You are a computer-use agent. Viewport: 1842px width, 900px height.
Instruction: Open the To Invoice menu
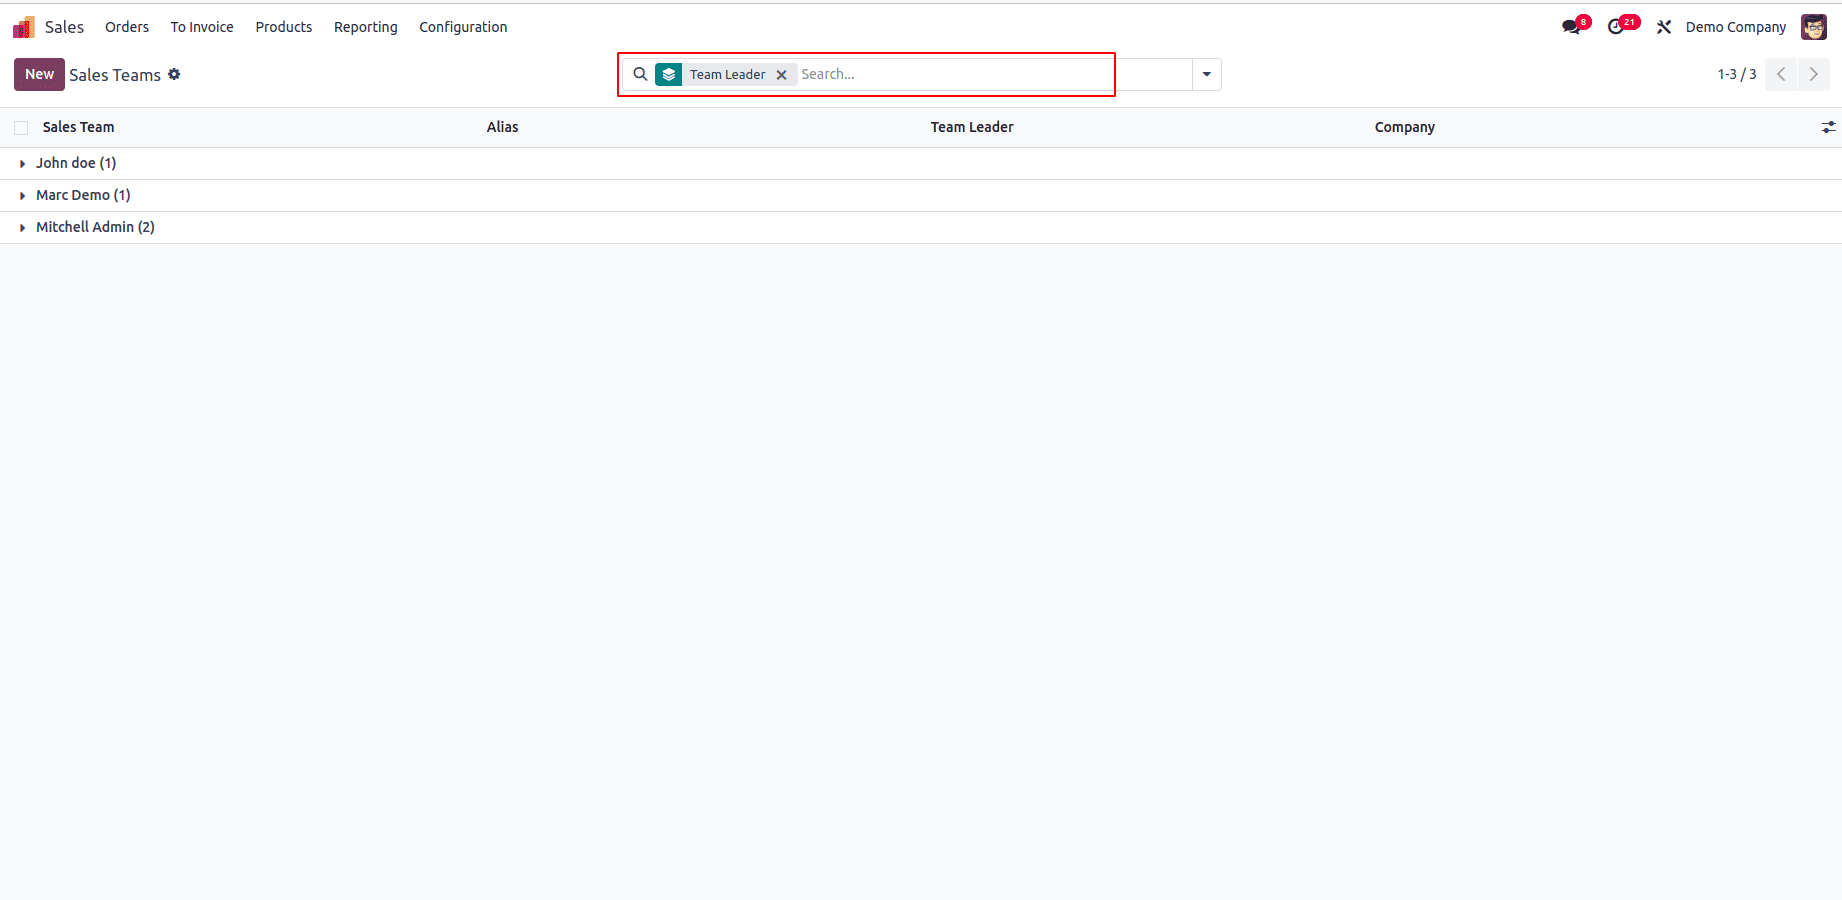point(202,27)
